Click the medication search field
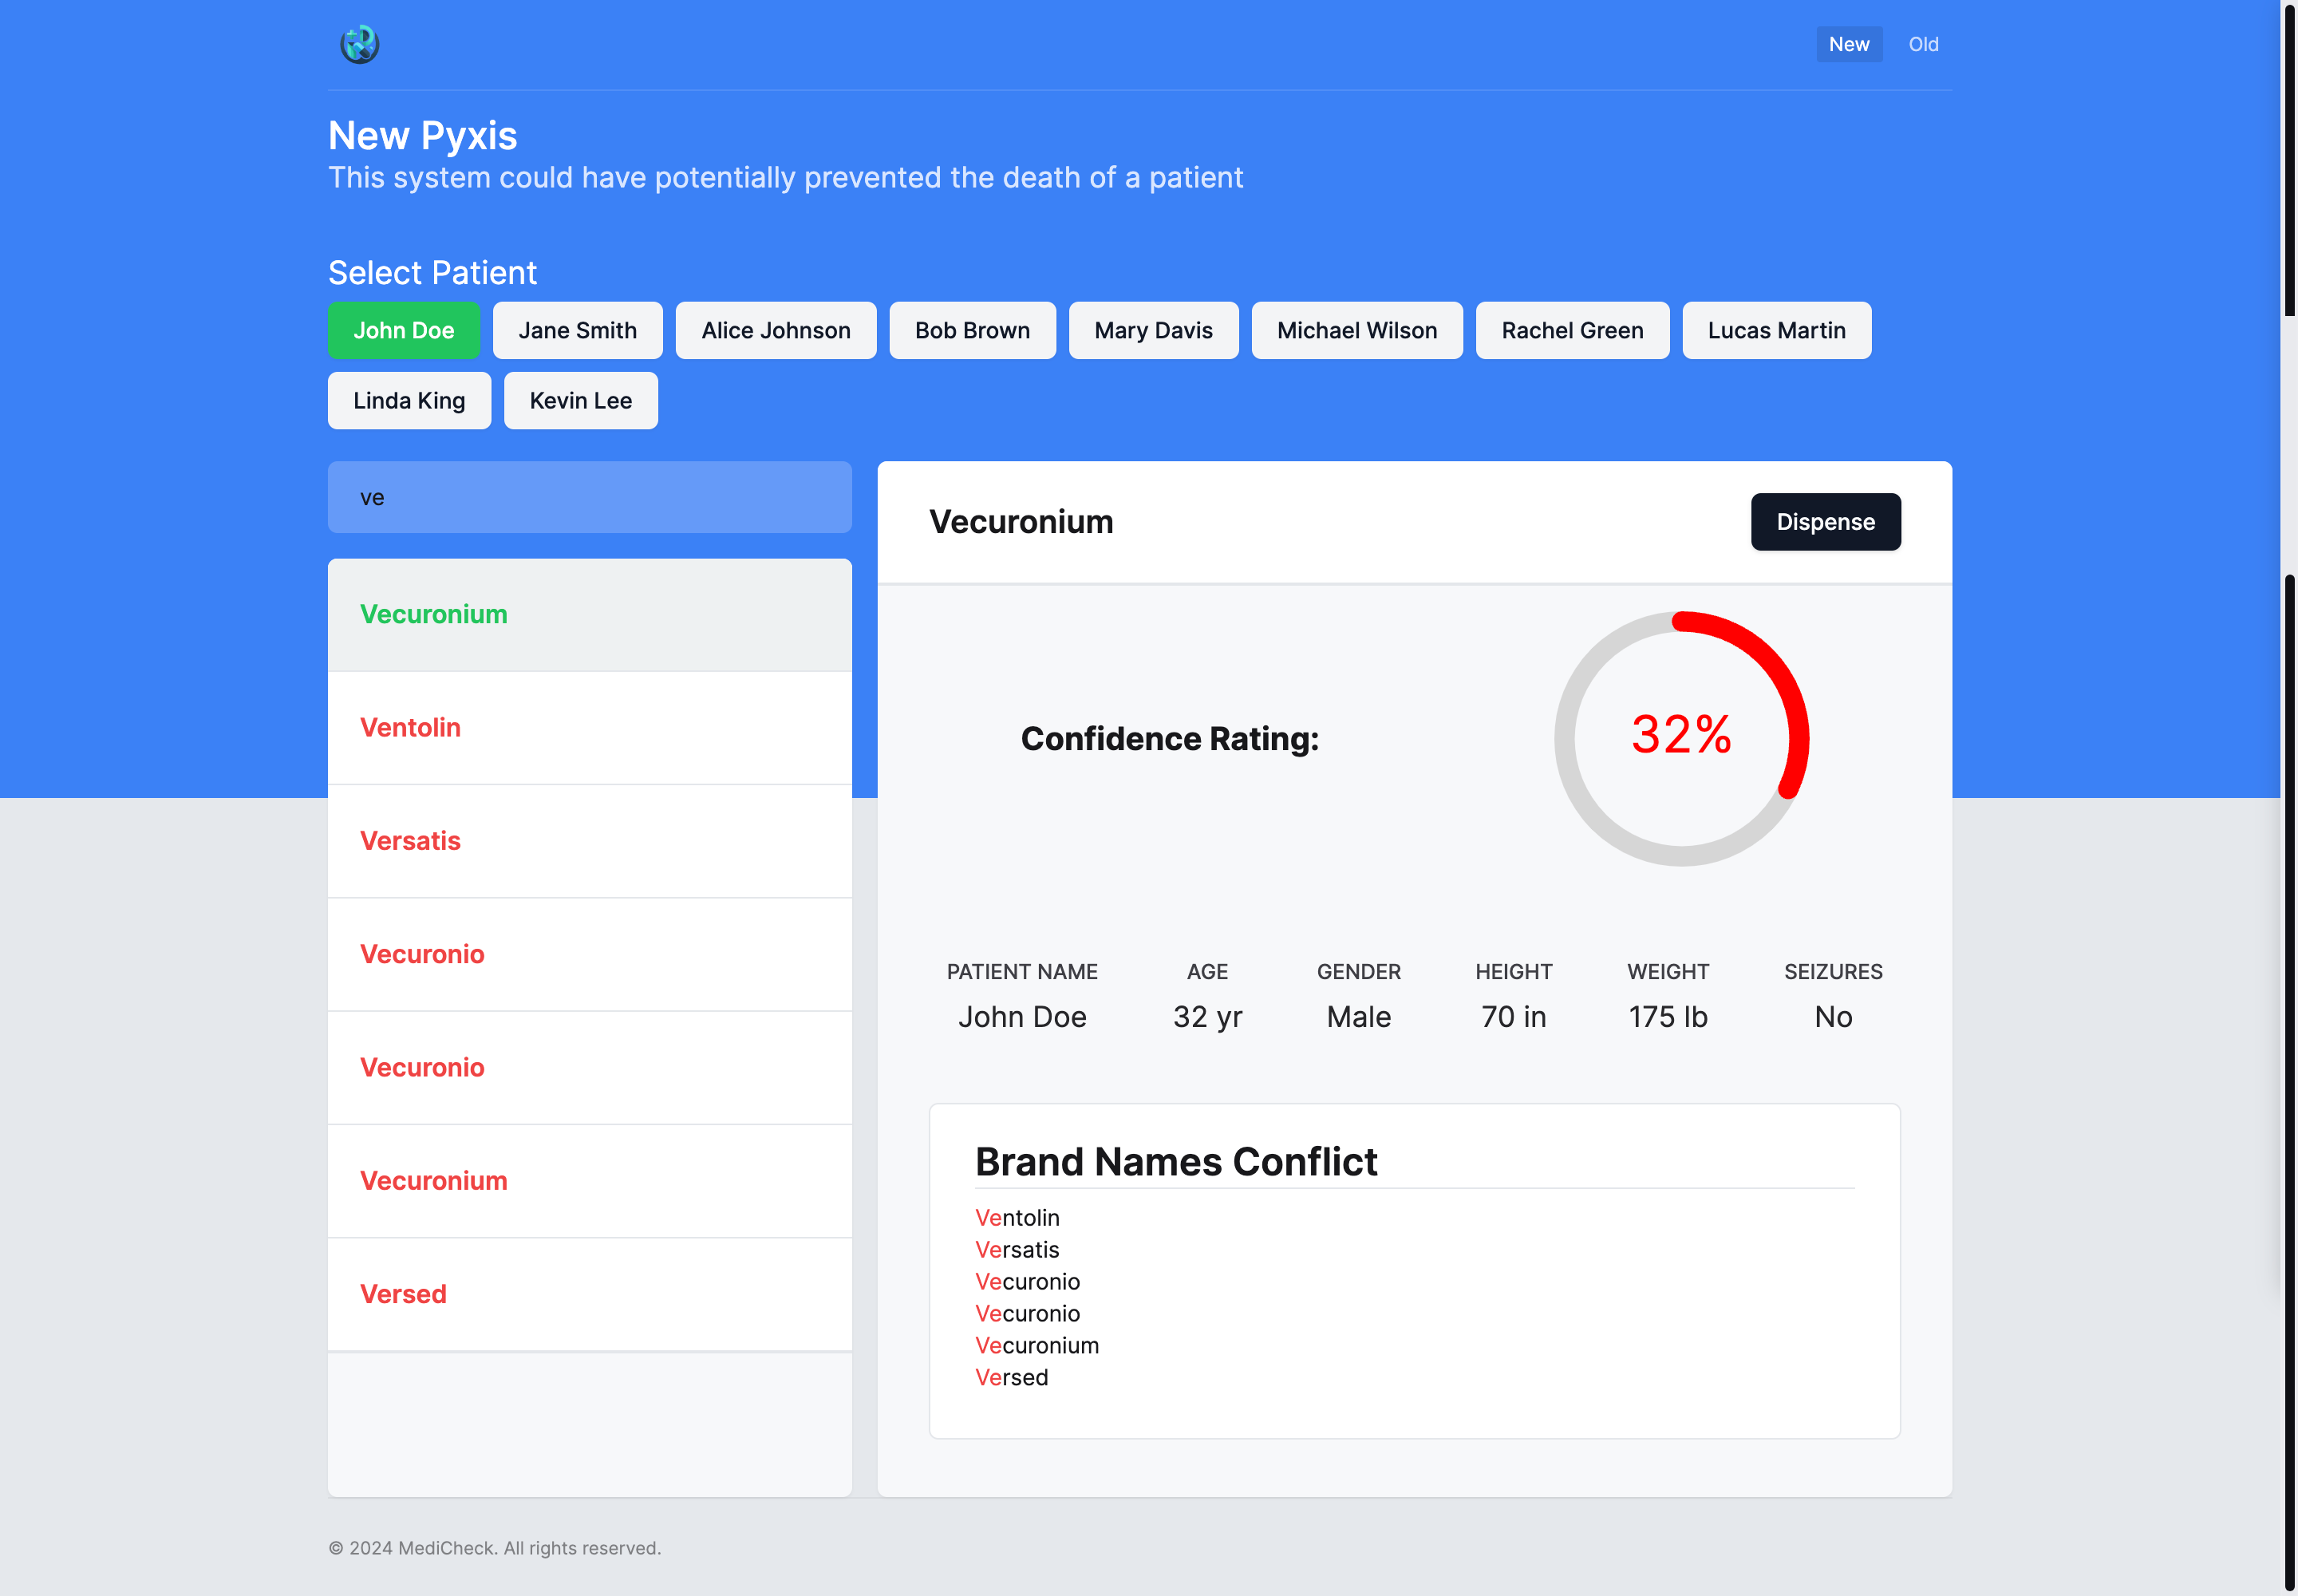The image size is (2298, 1596). click(x=589, y=497)
